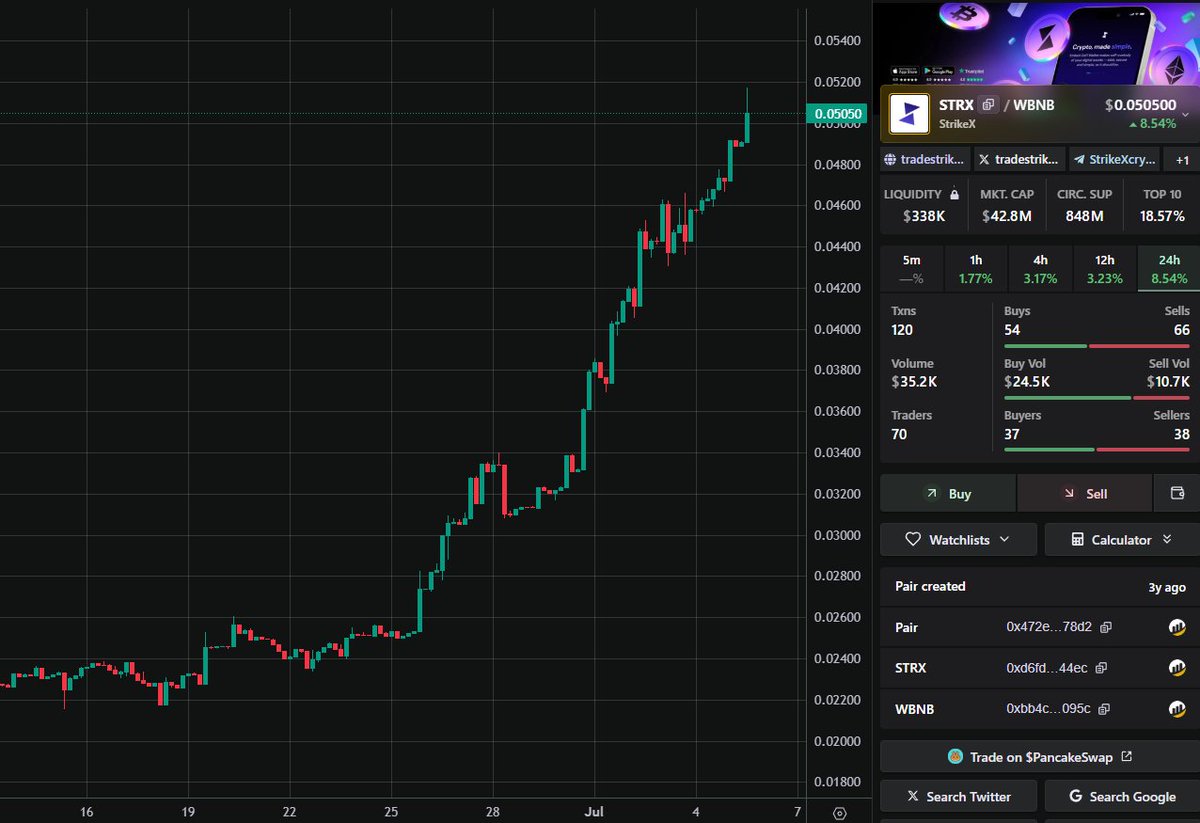
Task: Copy the STRX token address next to ticker
Action: [x=988, y=104]
